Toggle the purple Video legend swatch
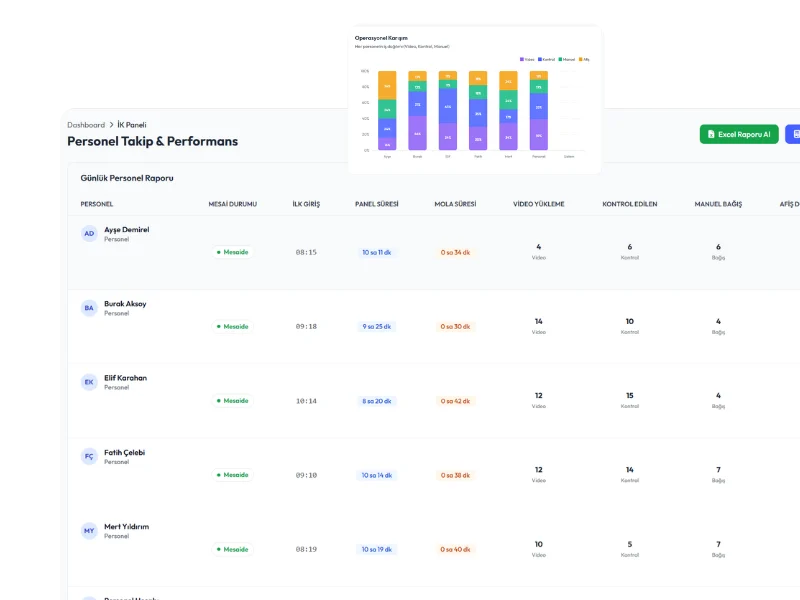 [521, 60]
